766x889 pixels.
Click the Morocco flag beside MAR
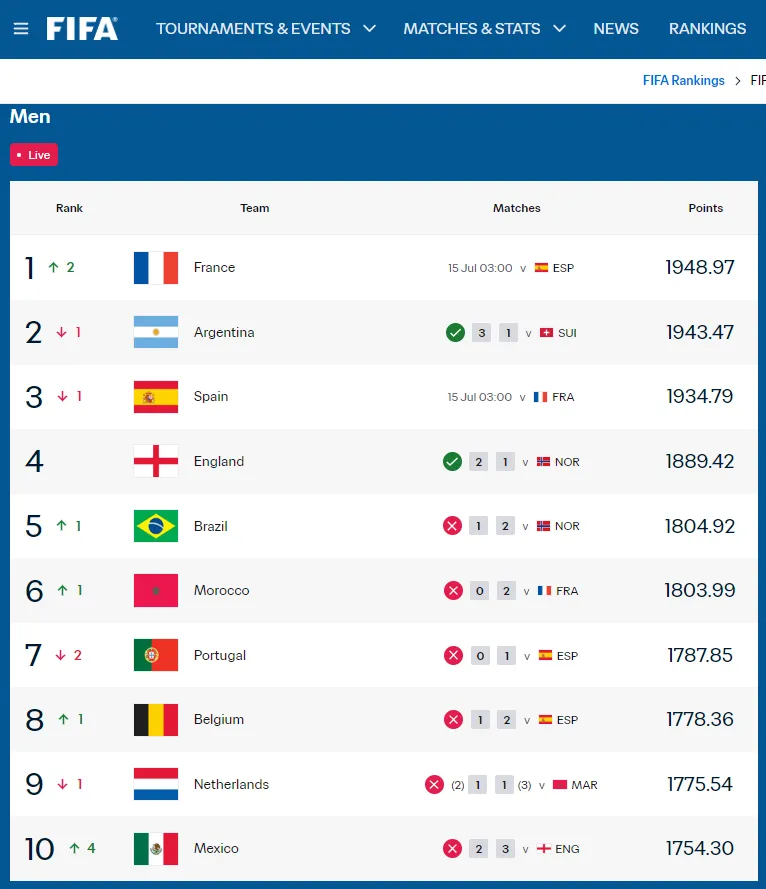(x=560, y=785)
